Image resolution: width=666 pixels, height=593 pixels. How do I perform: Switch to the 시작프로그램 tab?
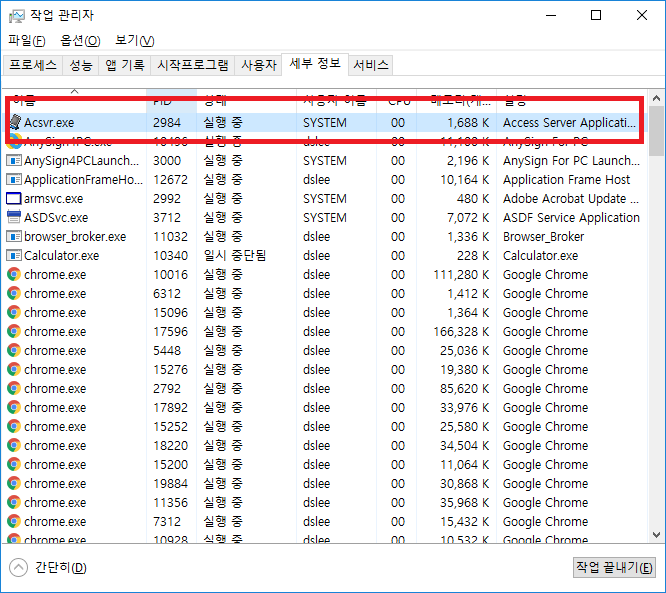coord(193,65)
